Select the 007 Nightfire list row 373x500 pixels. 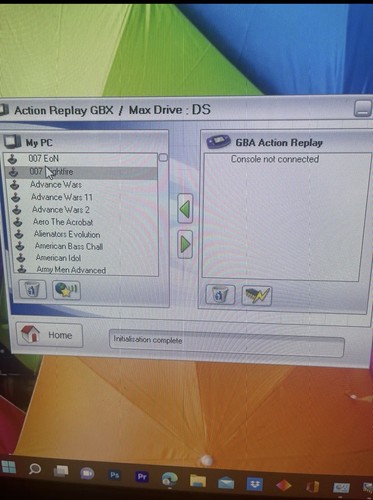point(81,172)
